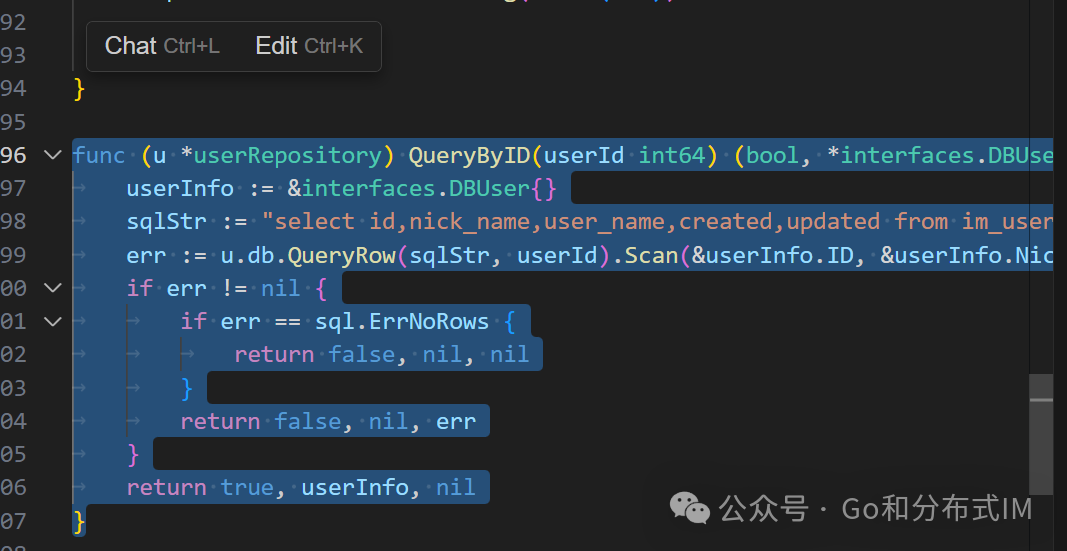
Task: Click the vertical scrollbar thumb
Action: point(1041,434)
